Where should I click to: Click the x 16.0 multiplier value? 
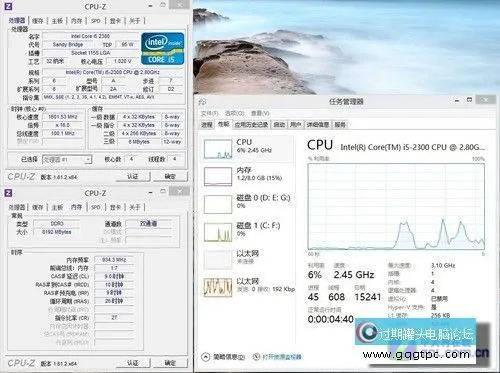coord(63,125)
